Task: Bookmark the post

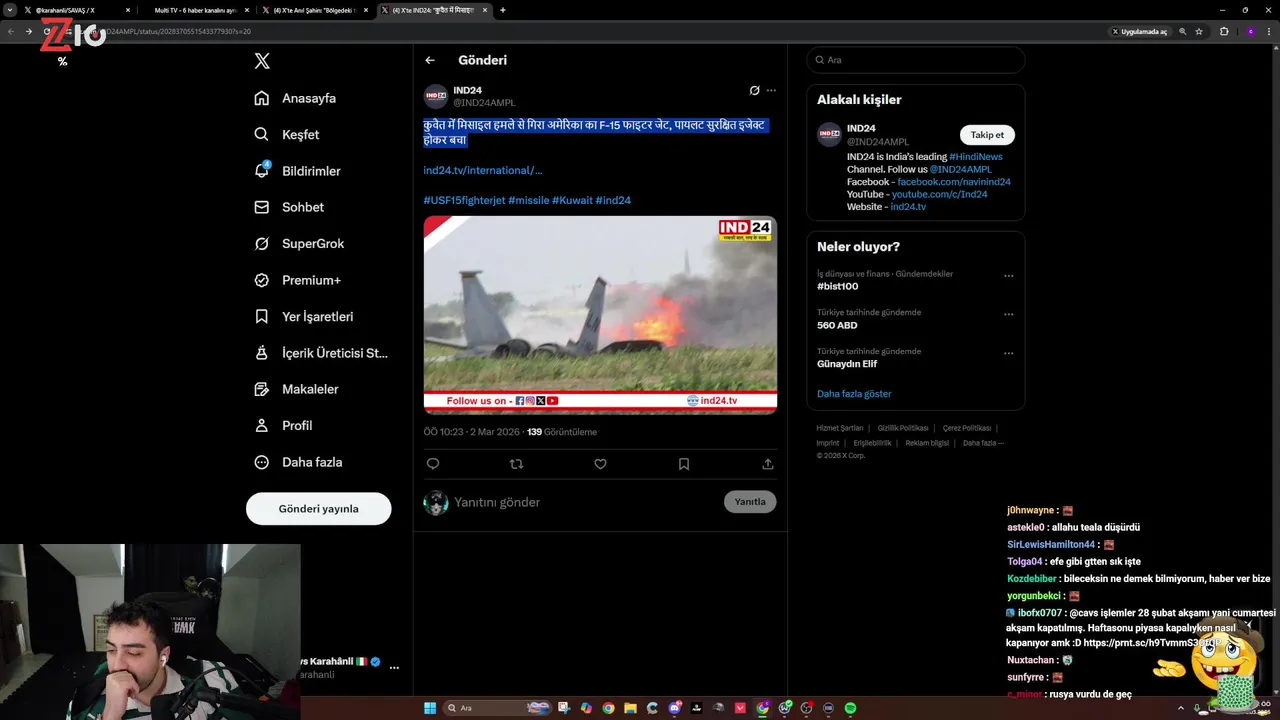Action: pos(684,464)
